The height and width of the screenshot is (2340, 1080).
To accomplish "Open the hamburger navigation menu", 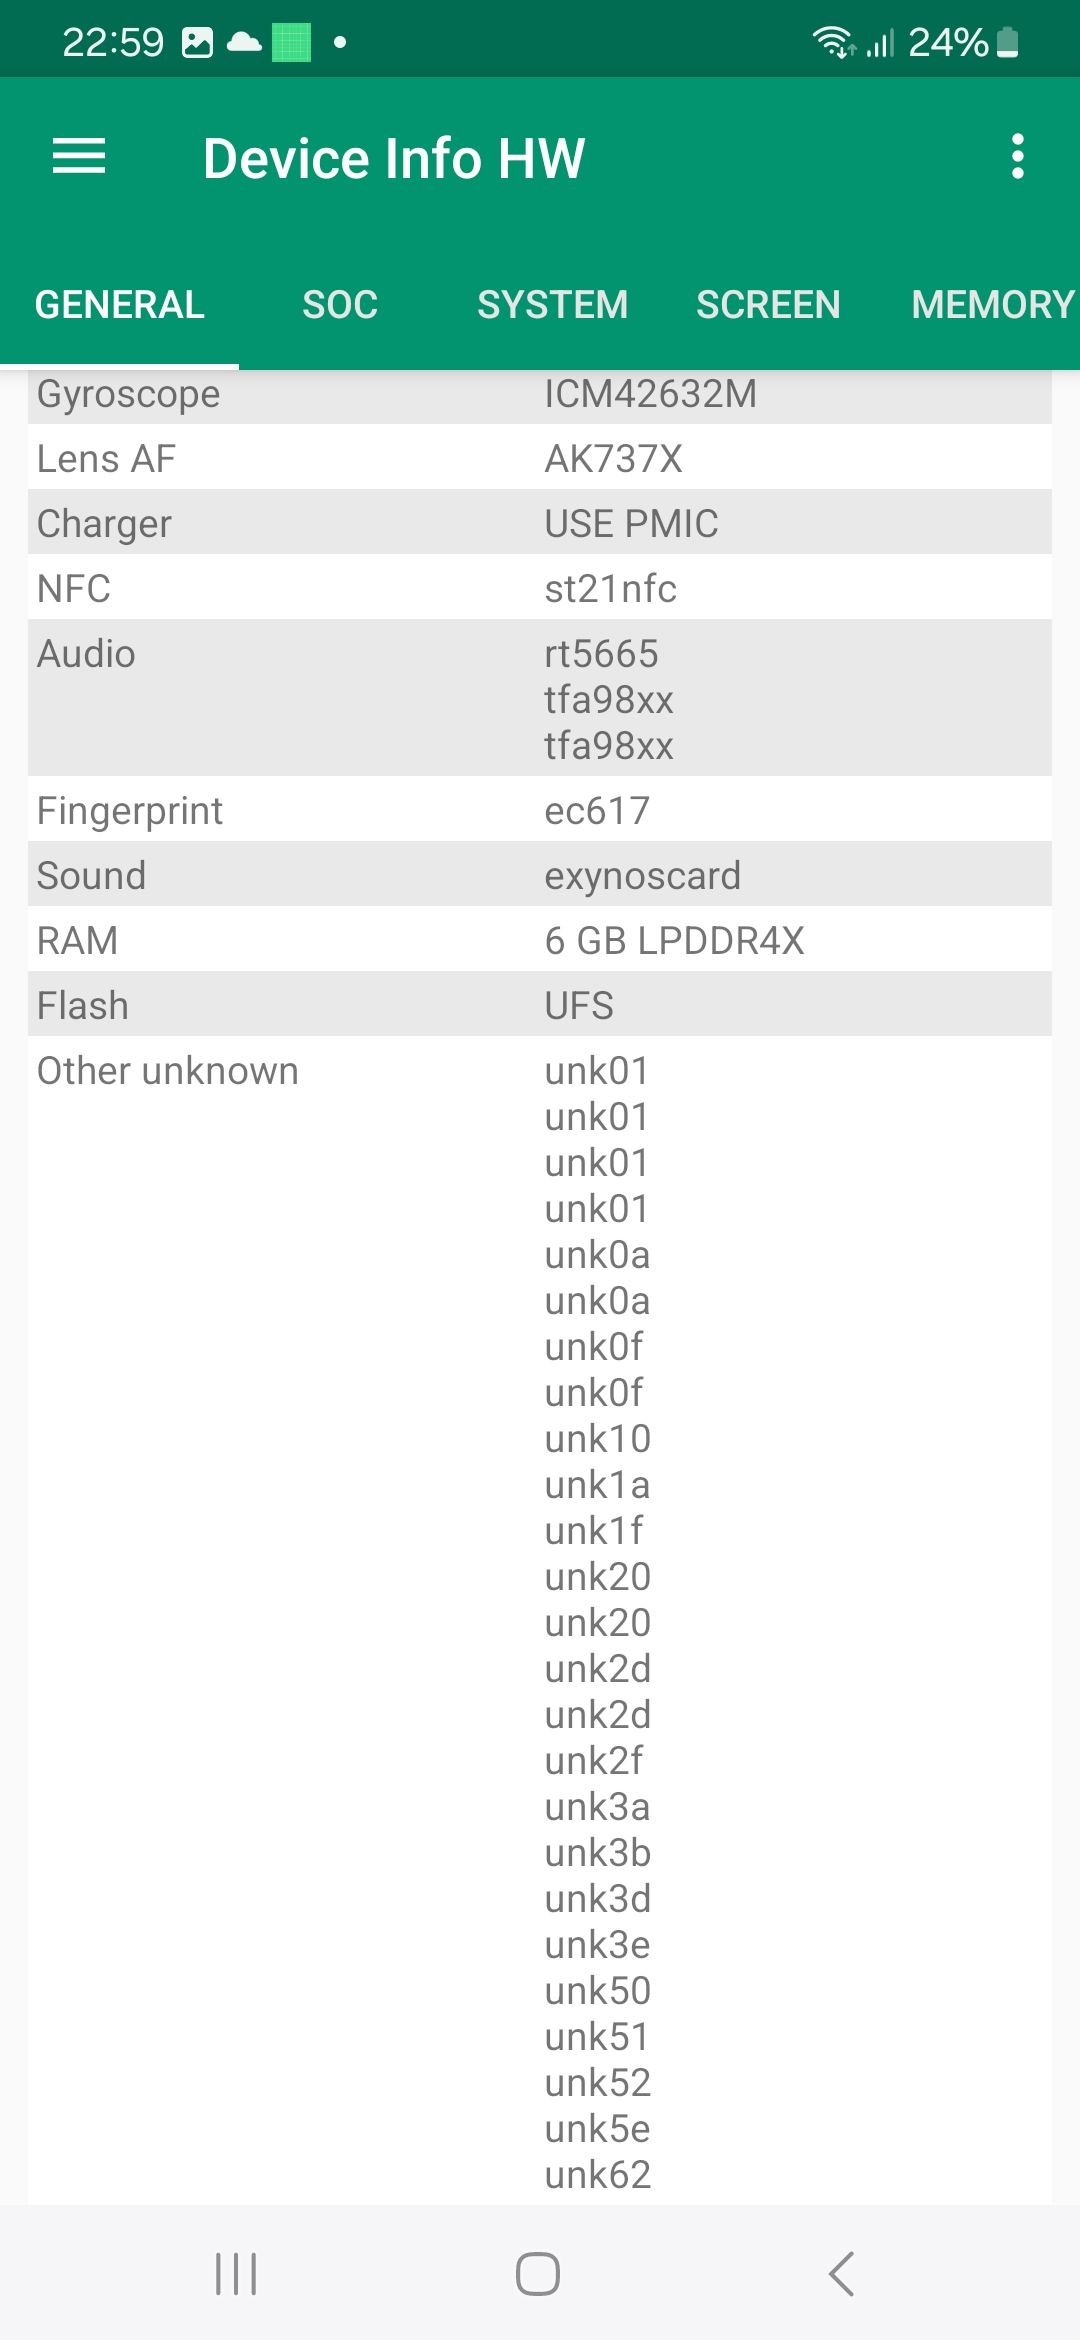I will (x=79, y=157).
